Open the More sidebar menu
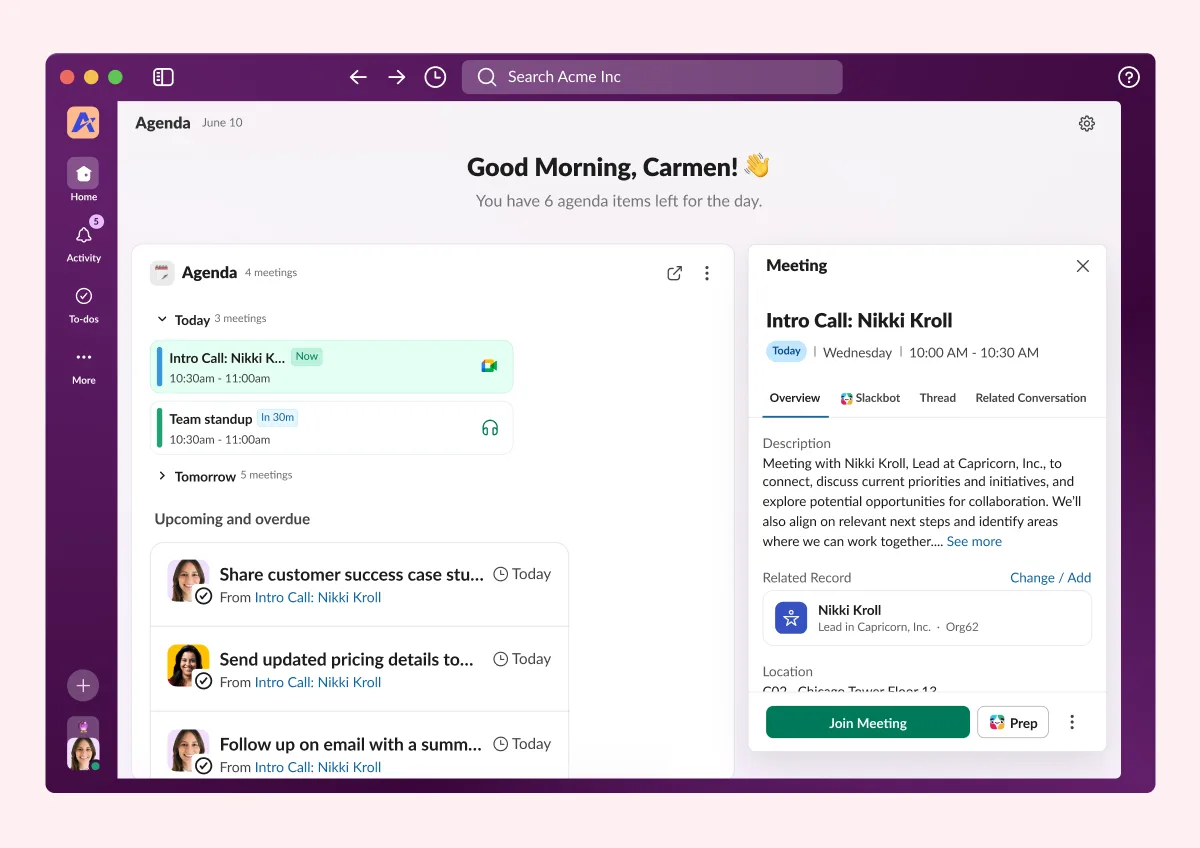Screen dimensions: 1200x848 point(84,366)
